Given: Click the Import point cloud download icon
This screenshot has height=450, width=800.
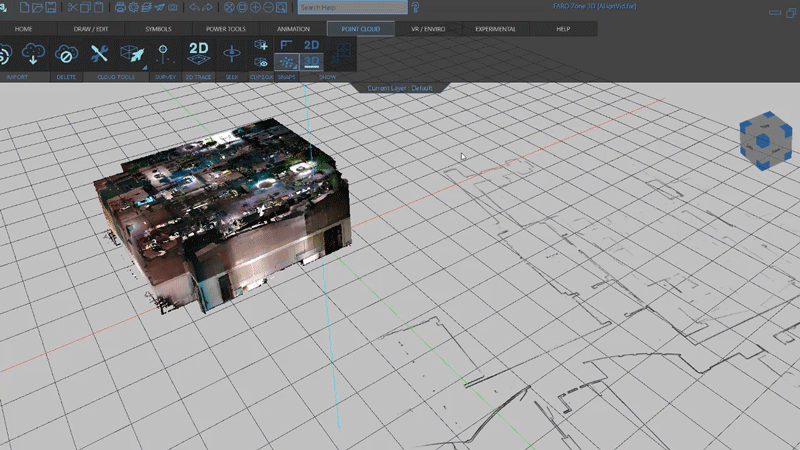Looking at the screenshot, I should [x=33, y=54].
